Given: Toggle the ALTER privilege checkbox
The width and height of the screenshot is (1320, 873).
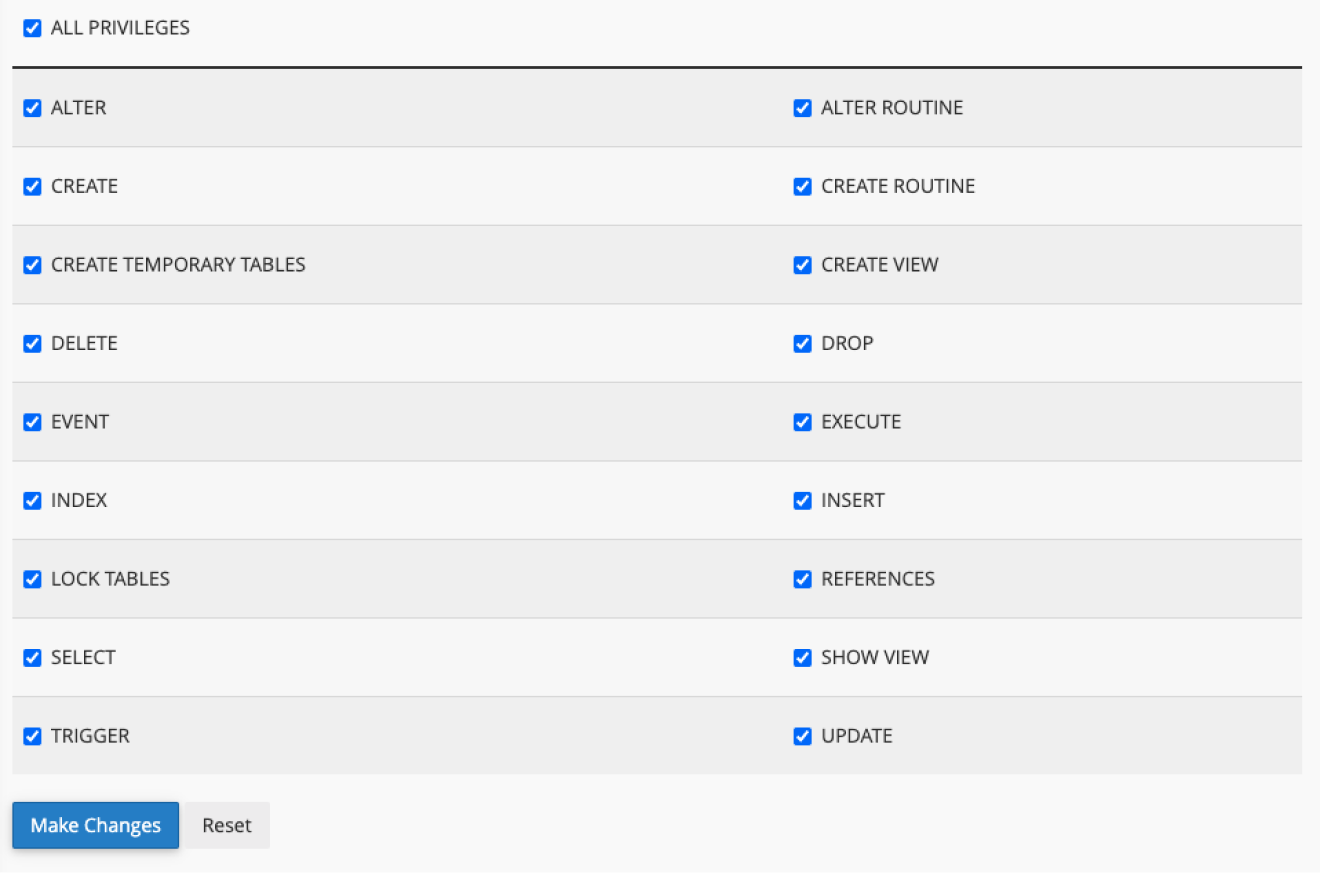Looking at the screenshot, I should [x=32, y=108].
